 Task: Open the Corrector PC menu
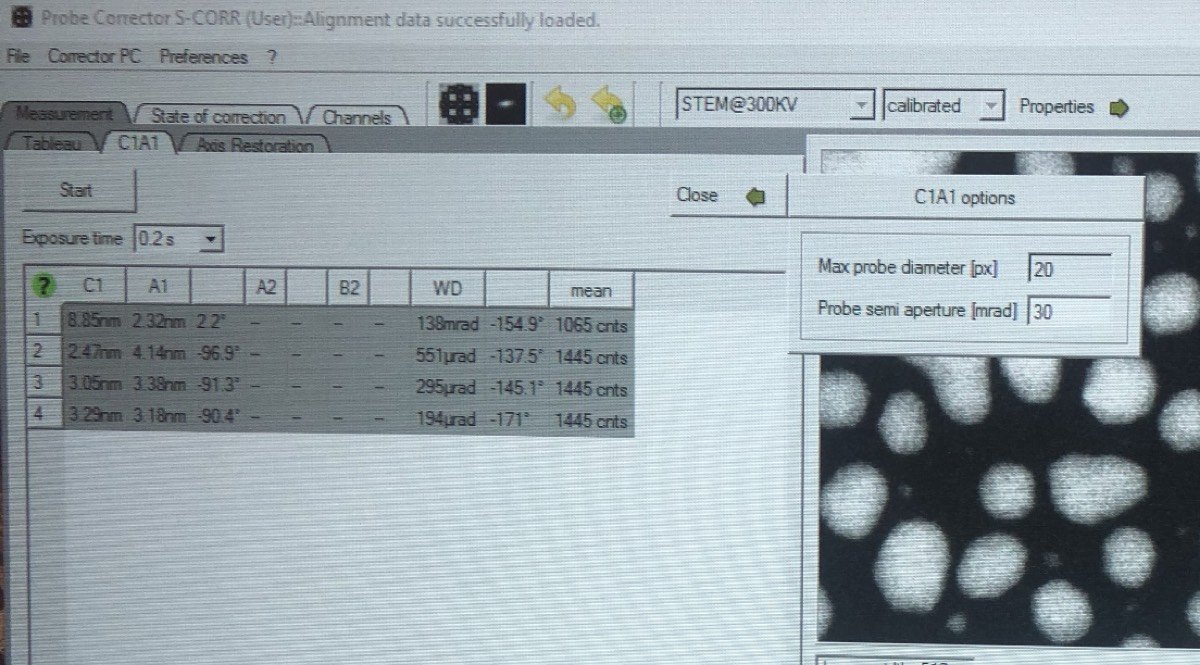[x=93, y=57]
